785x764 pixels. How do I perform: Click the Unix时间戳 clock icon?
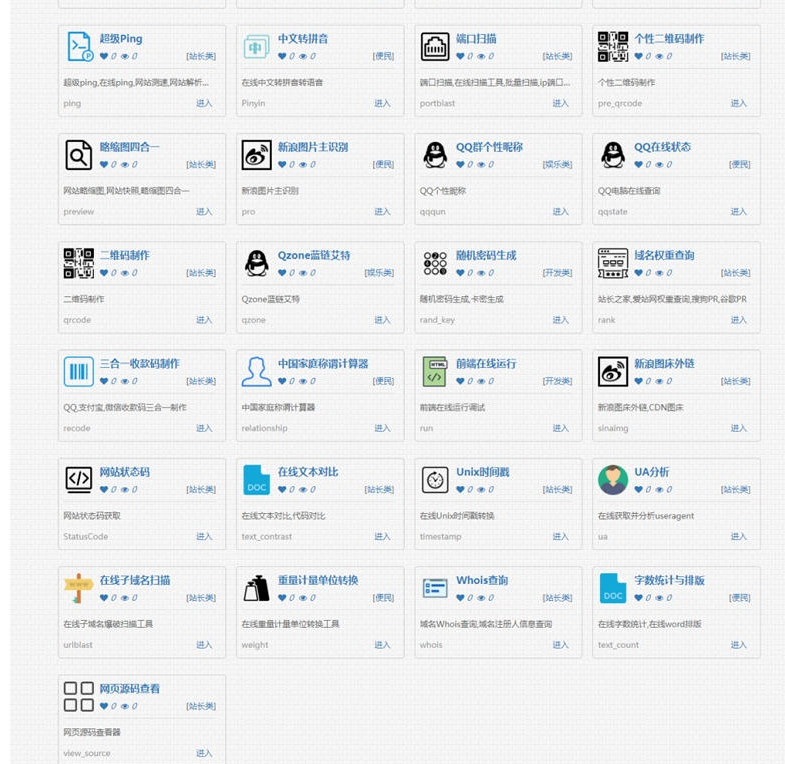[435, 480]
